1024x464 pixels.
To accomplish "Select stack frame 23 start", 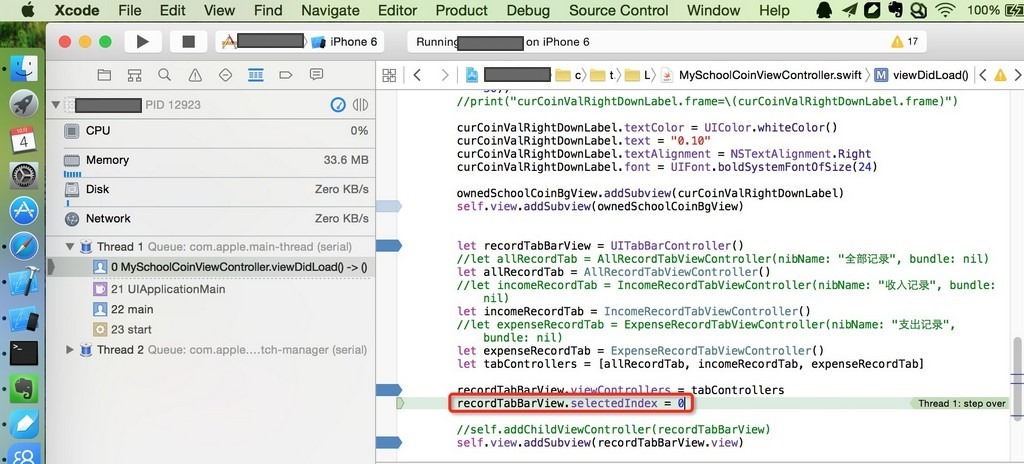I will click(210, 329).
